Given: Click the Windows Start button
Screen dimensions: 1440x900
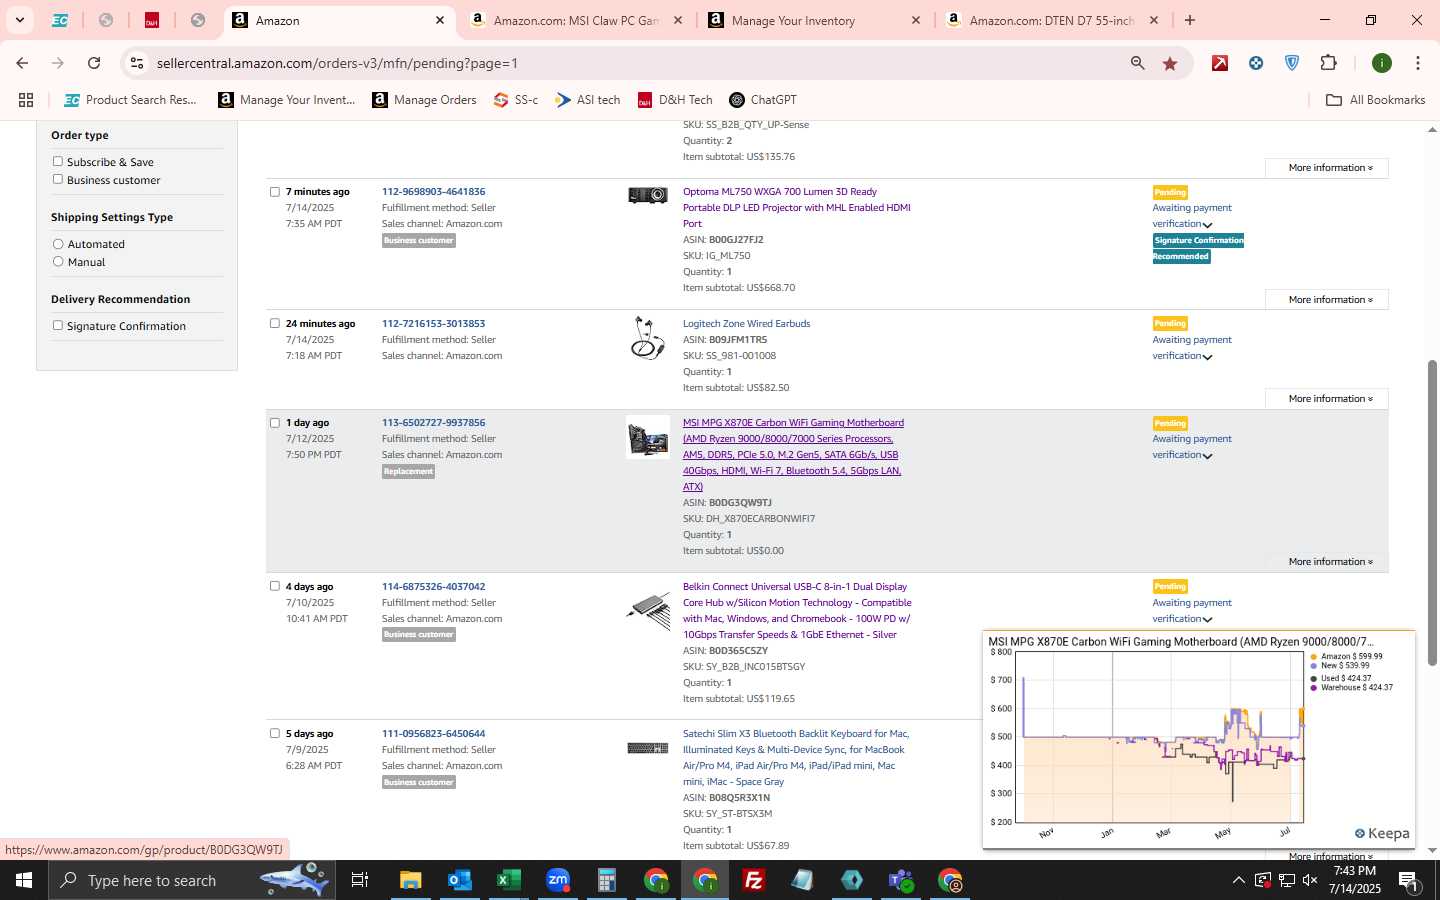Looking at the screenshot, I should pyautogui.click(x=24, y=880).
